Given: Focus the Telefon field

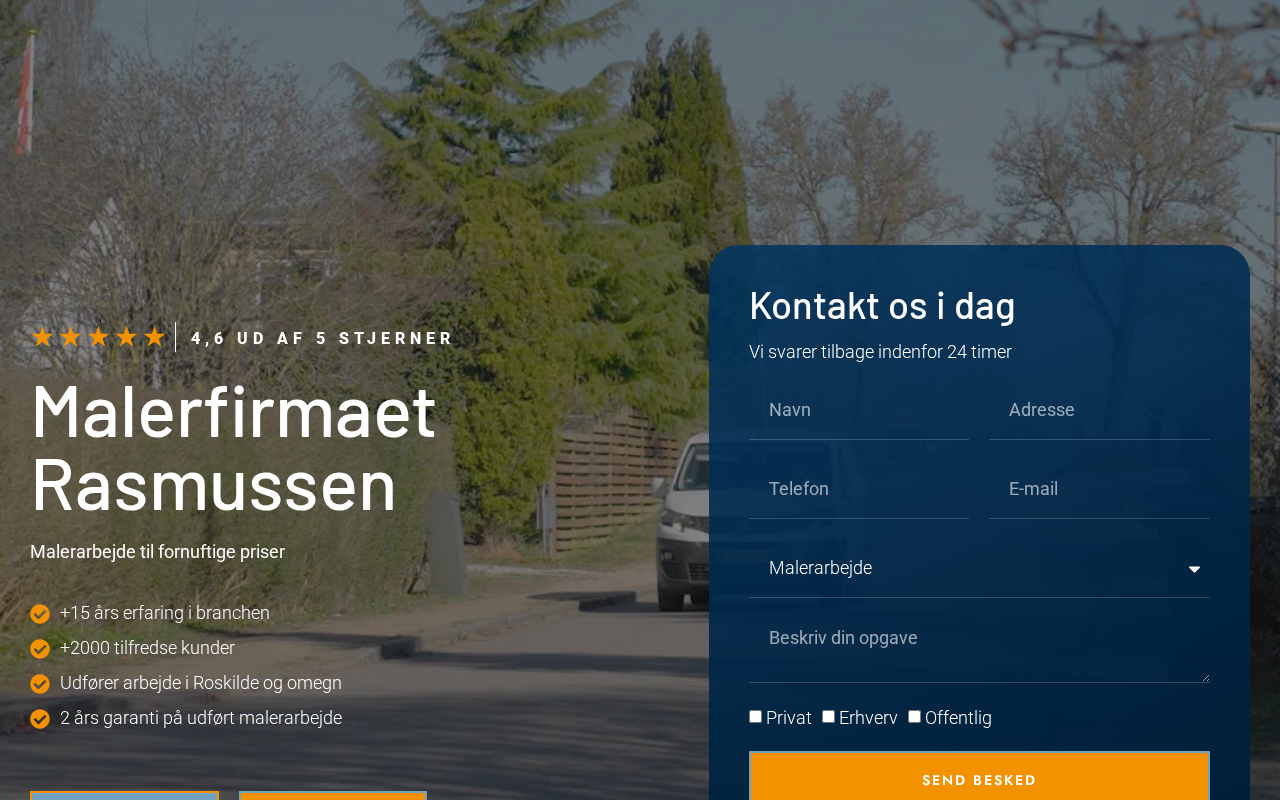Looking at the screenshot, I should [859, 489].
